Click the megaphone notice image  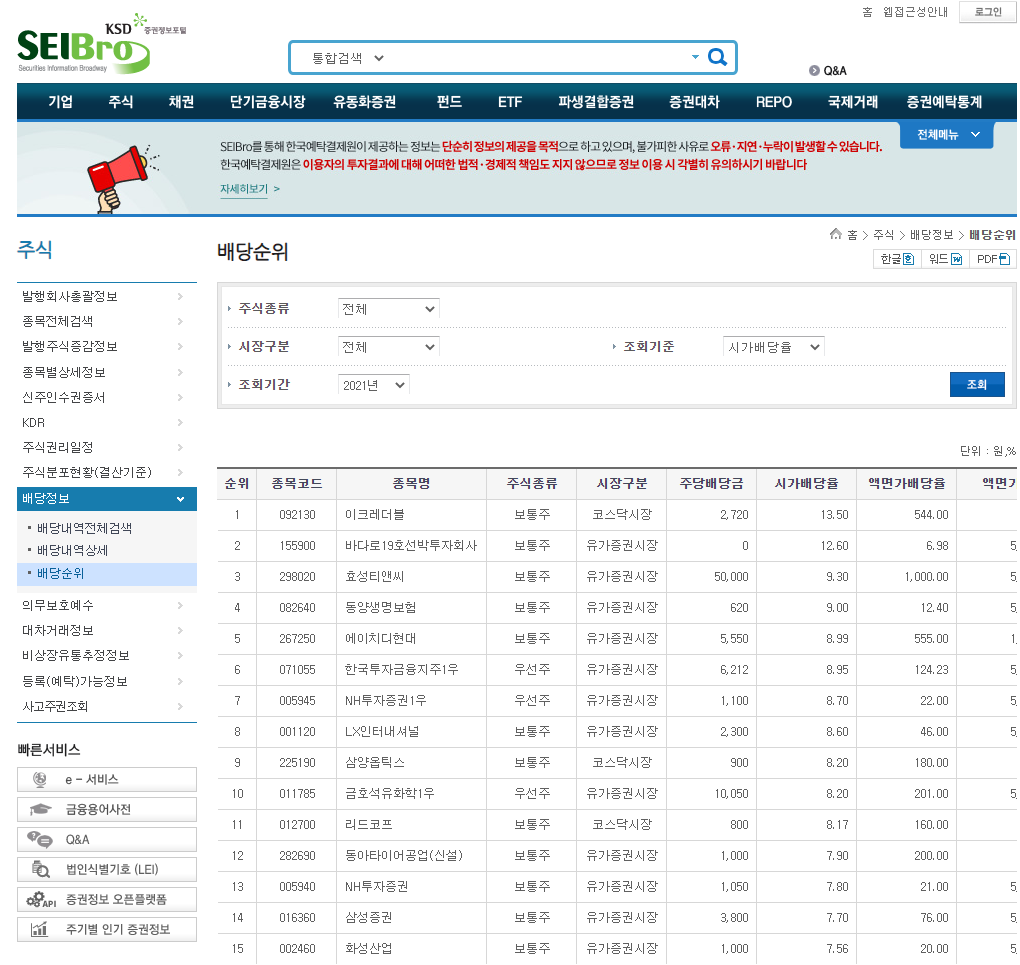click(124, 179)
